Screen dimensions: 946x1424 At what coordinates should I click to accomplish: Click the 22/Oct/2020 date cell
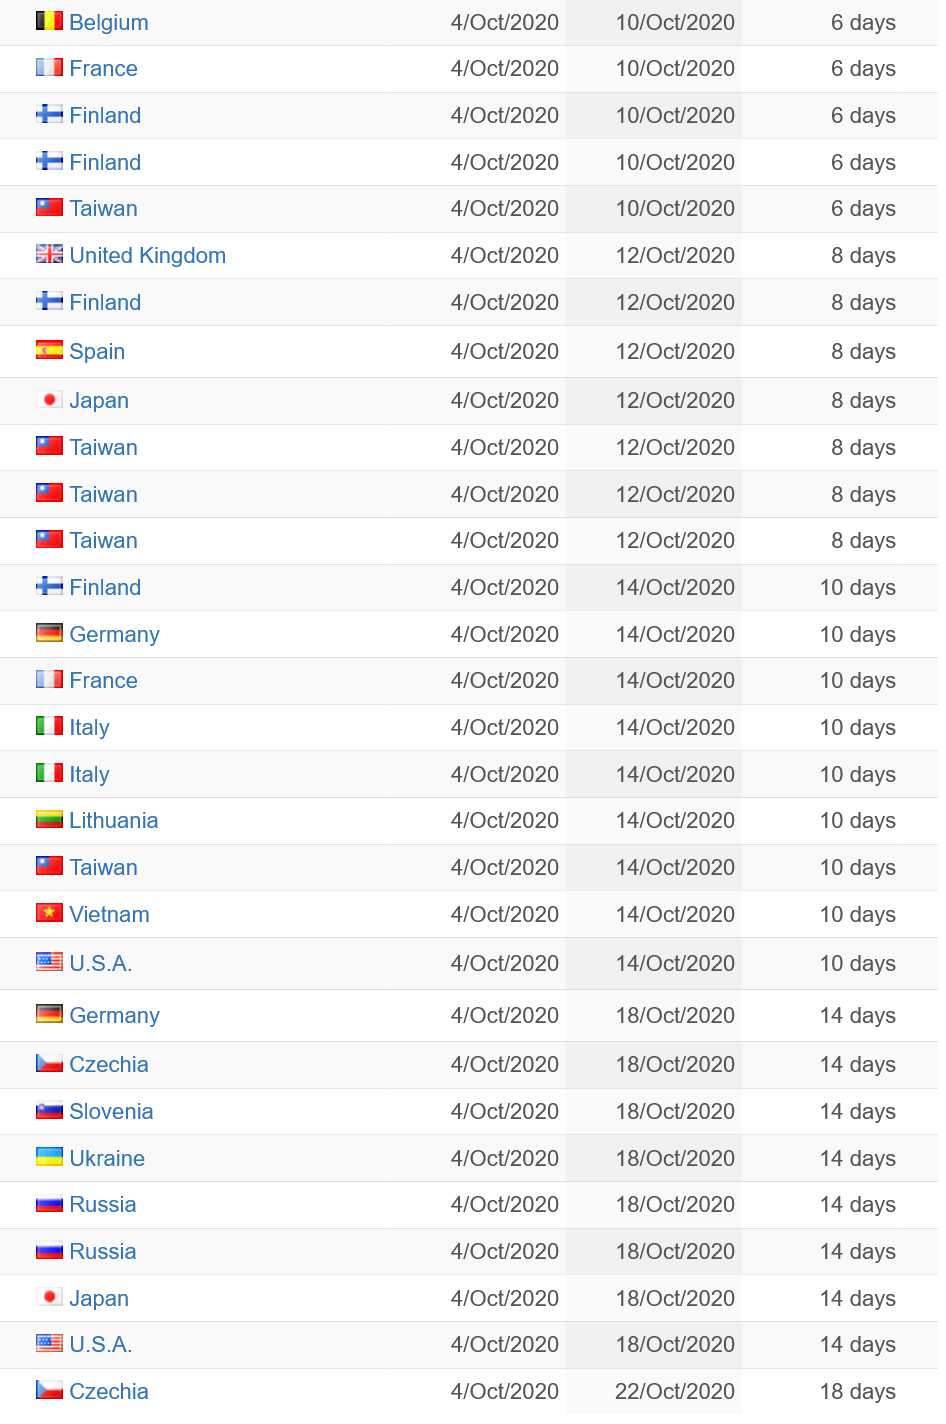(x=675, y=1391)
